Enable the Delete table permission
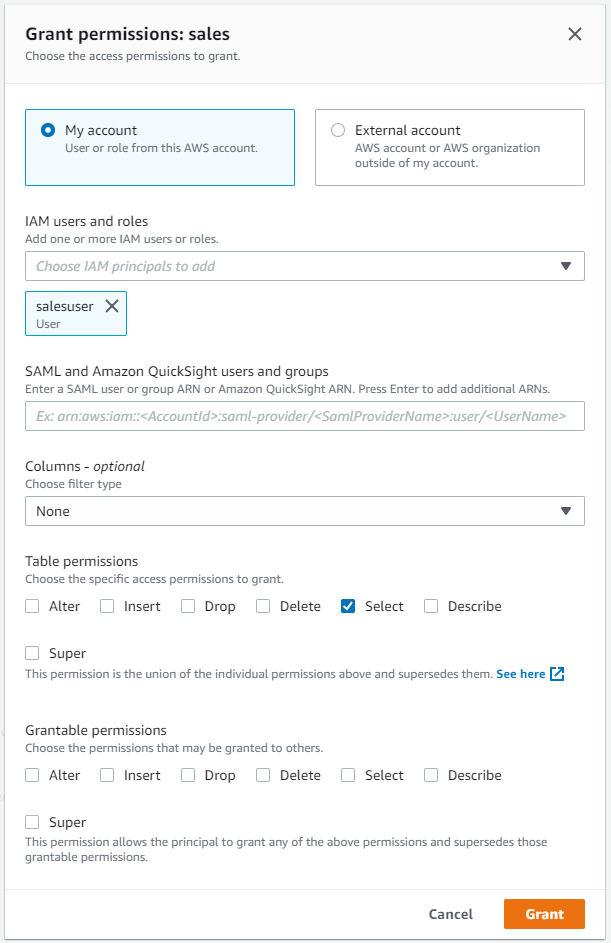This screenshot has width=611, height=943. coord(263,606)
